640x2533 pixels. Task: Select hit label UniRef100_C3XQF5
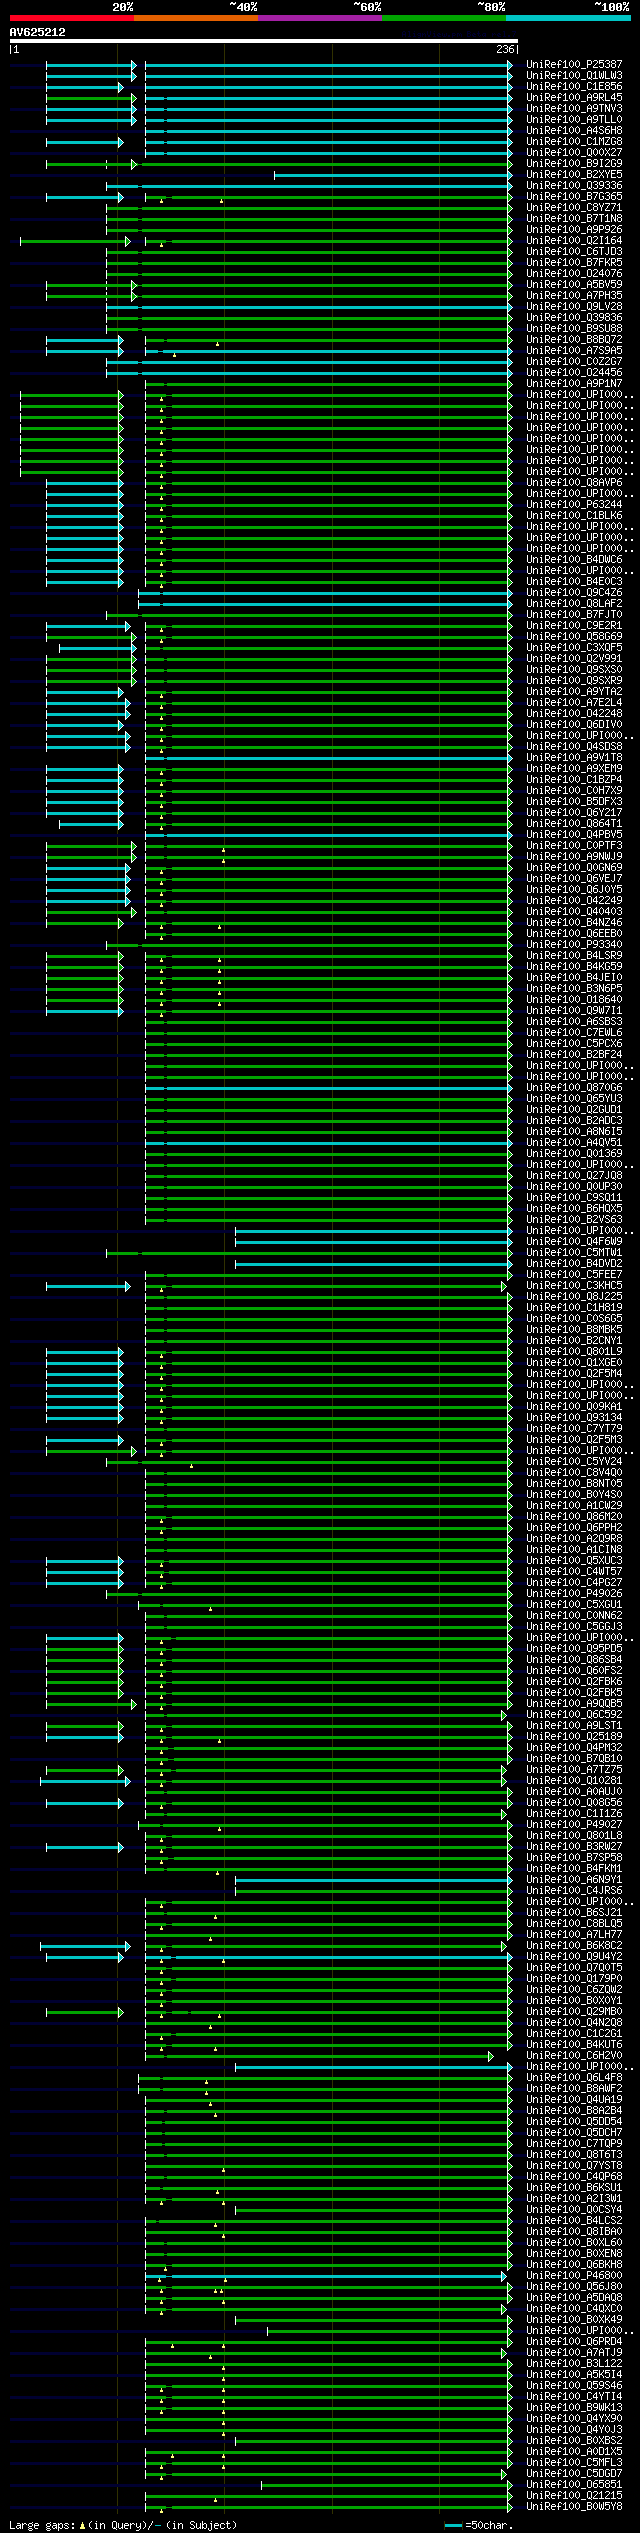point(574,648)
